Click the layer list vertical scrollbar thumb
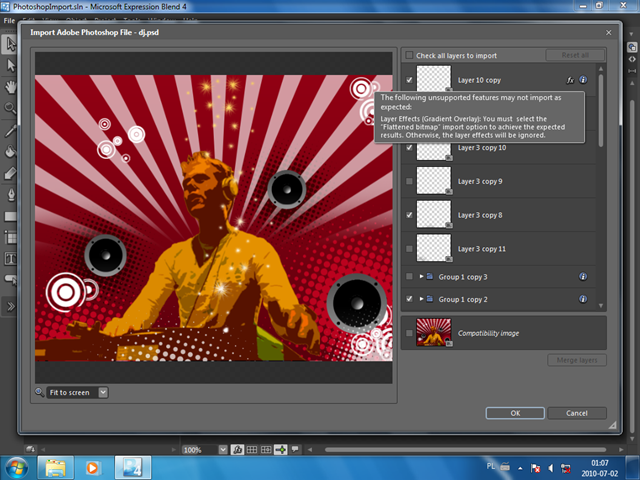This screenshot has width=640, height=480. coord(601,110)
